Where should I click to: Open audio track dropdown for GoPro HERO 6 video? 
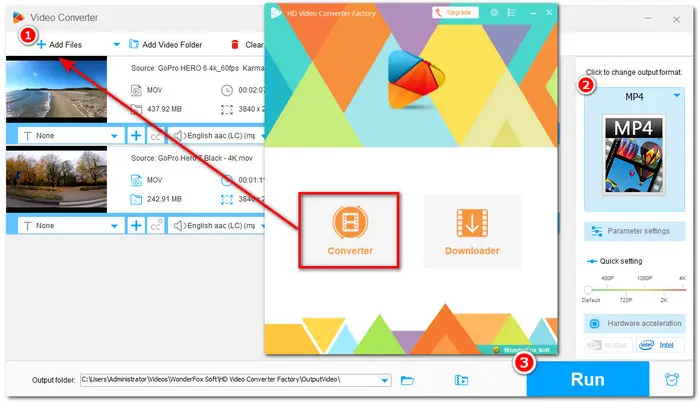217,136
